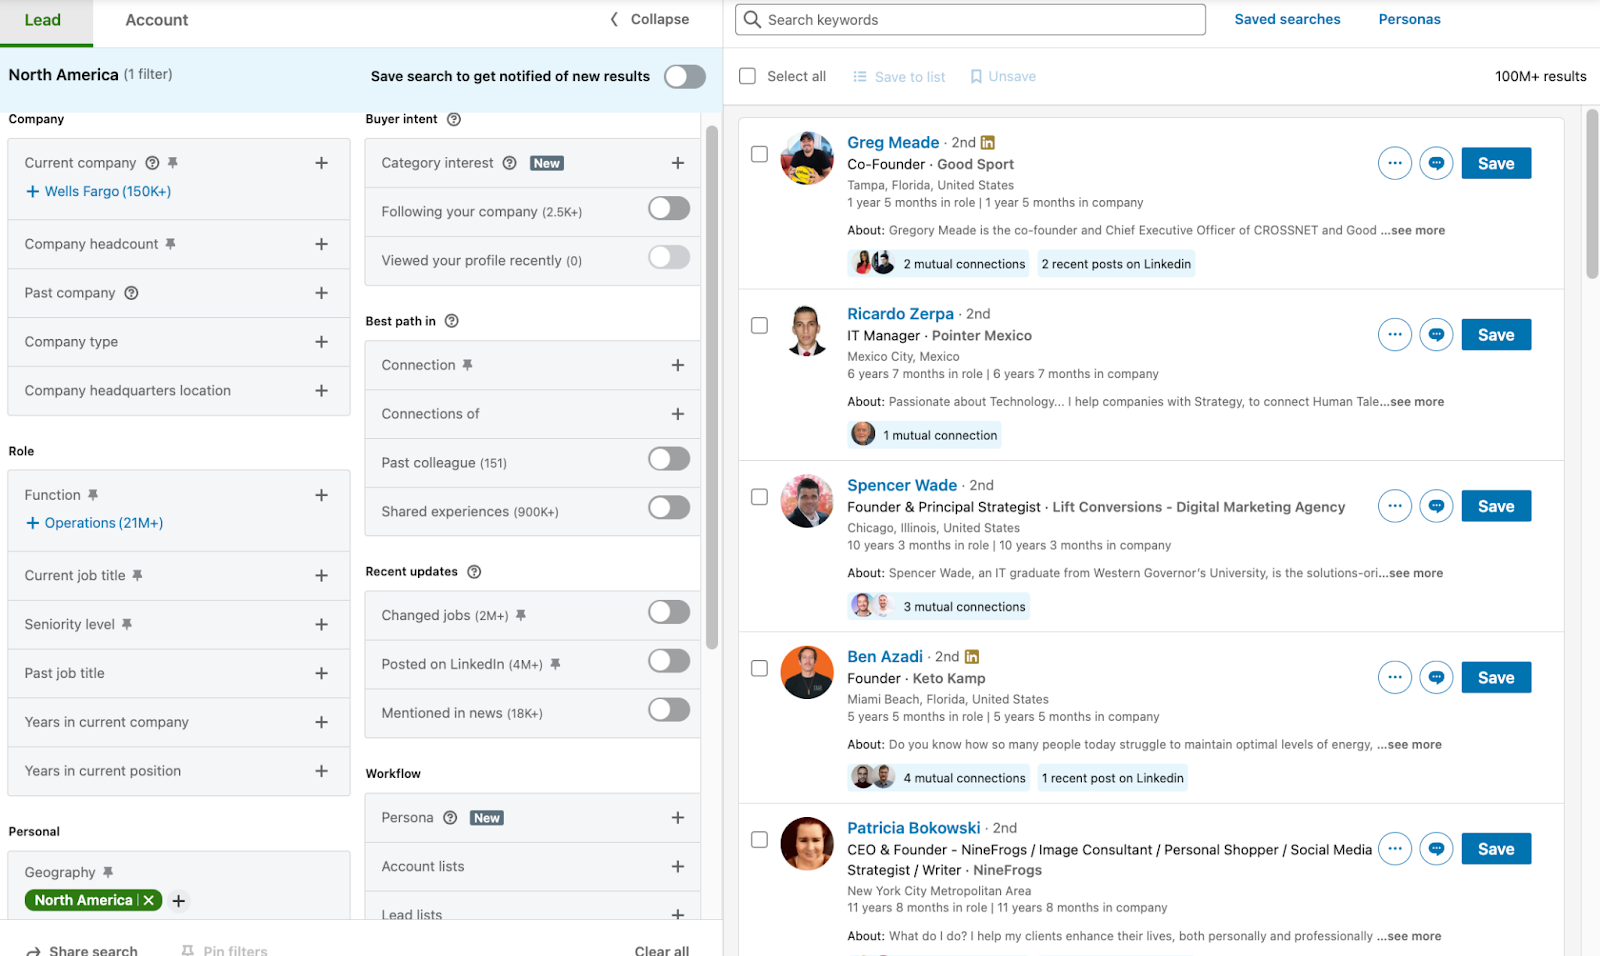1600x956 pixels.
Task: Save Patricia Bokowski as a lead
Action: (x=1495, y=849)
